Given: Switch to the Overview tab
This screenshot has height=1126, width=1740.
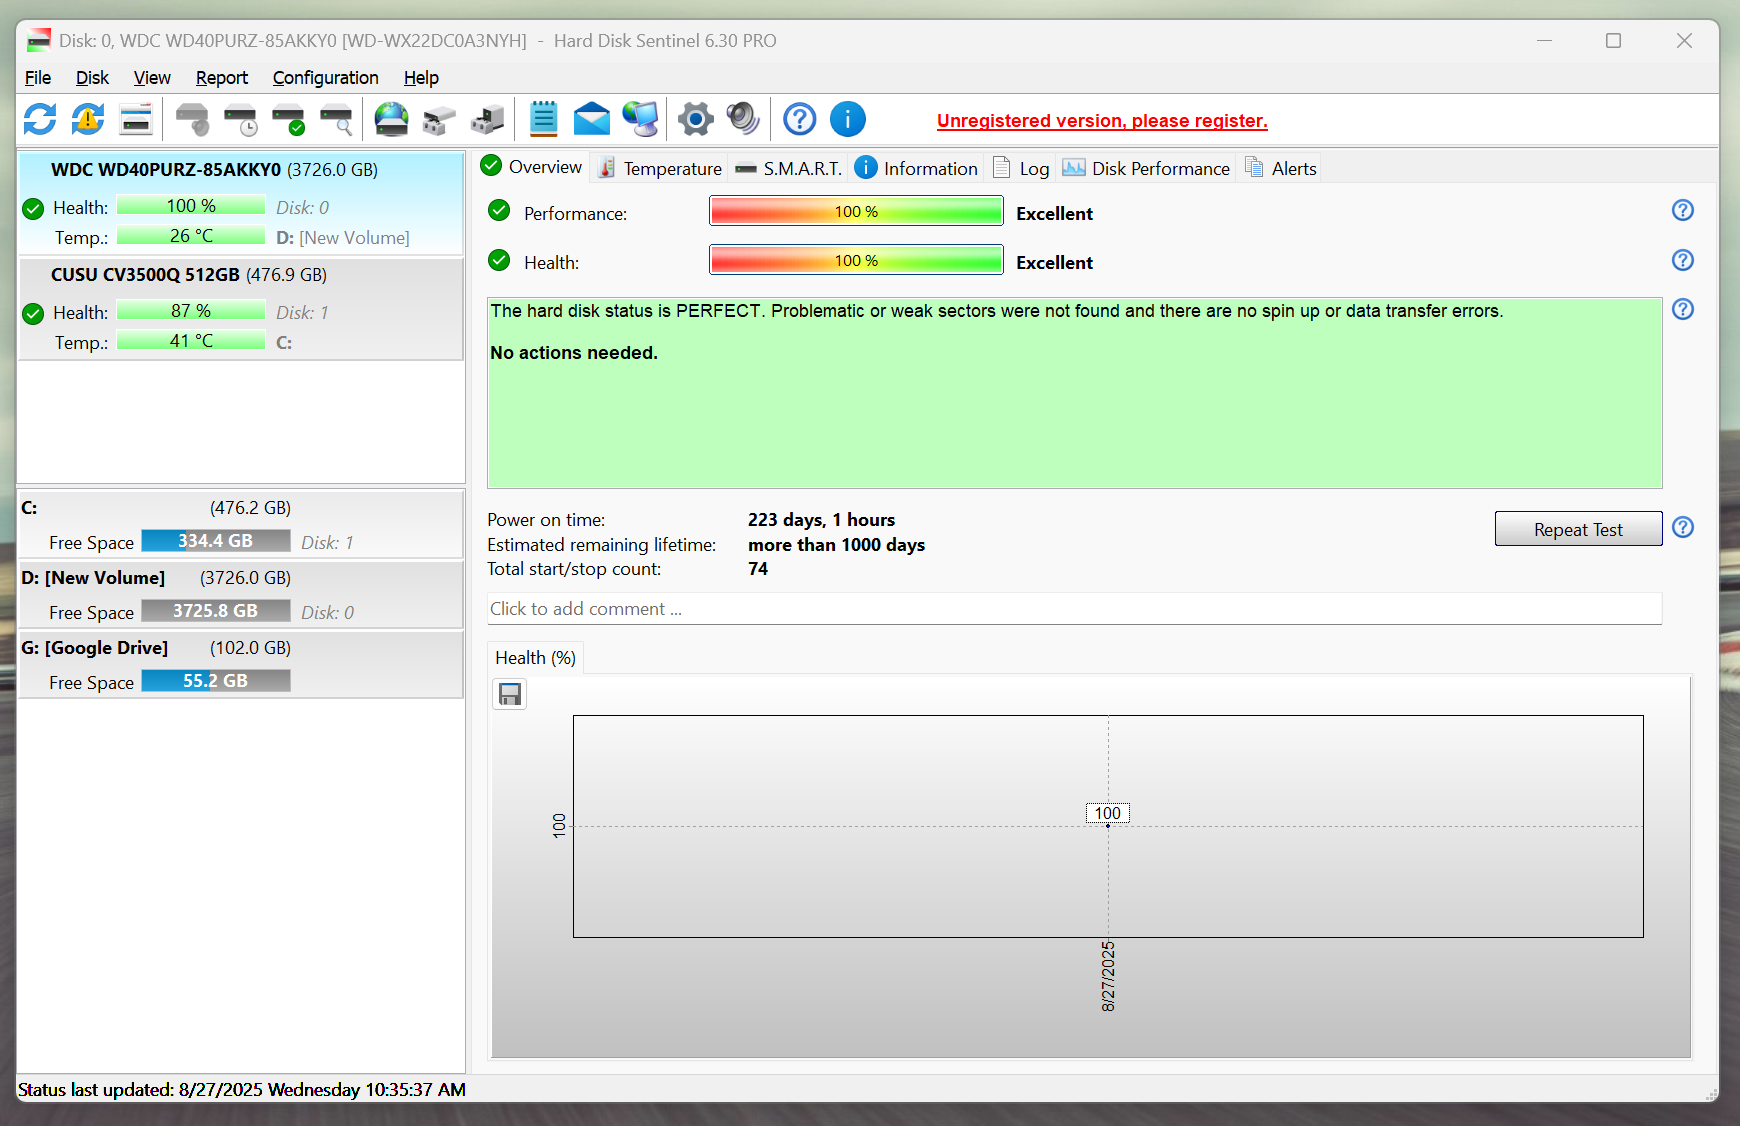Looking at the screenshot, I should (532, 166).
